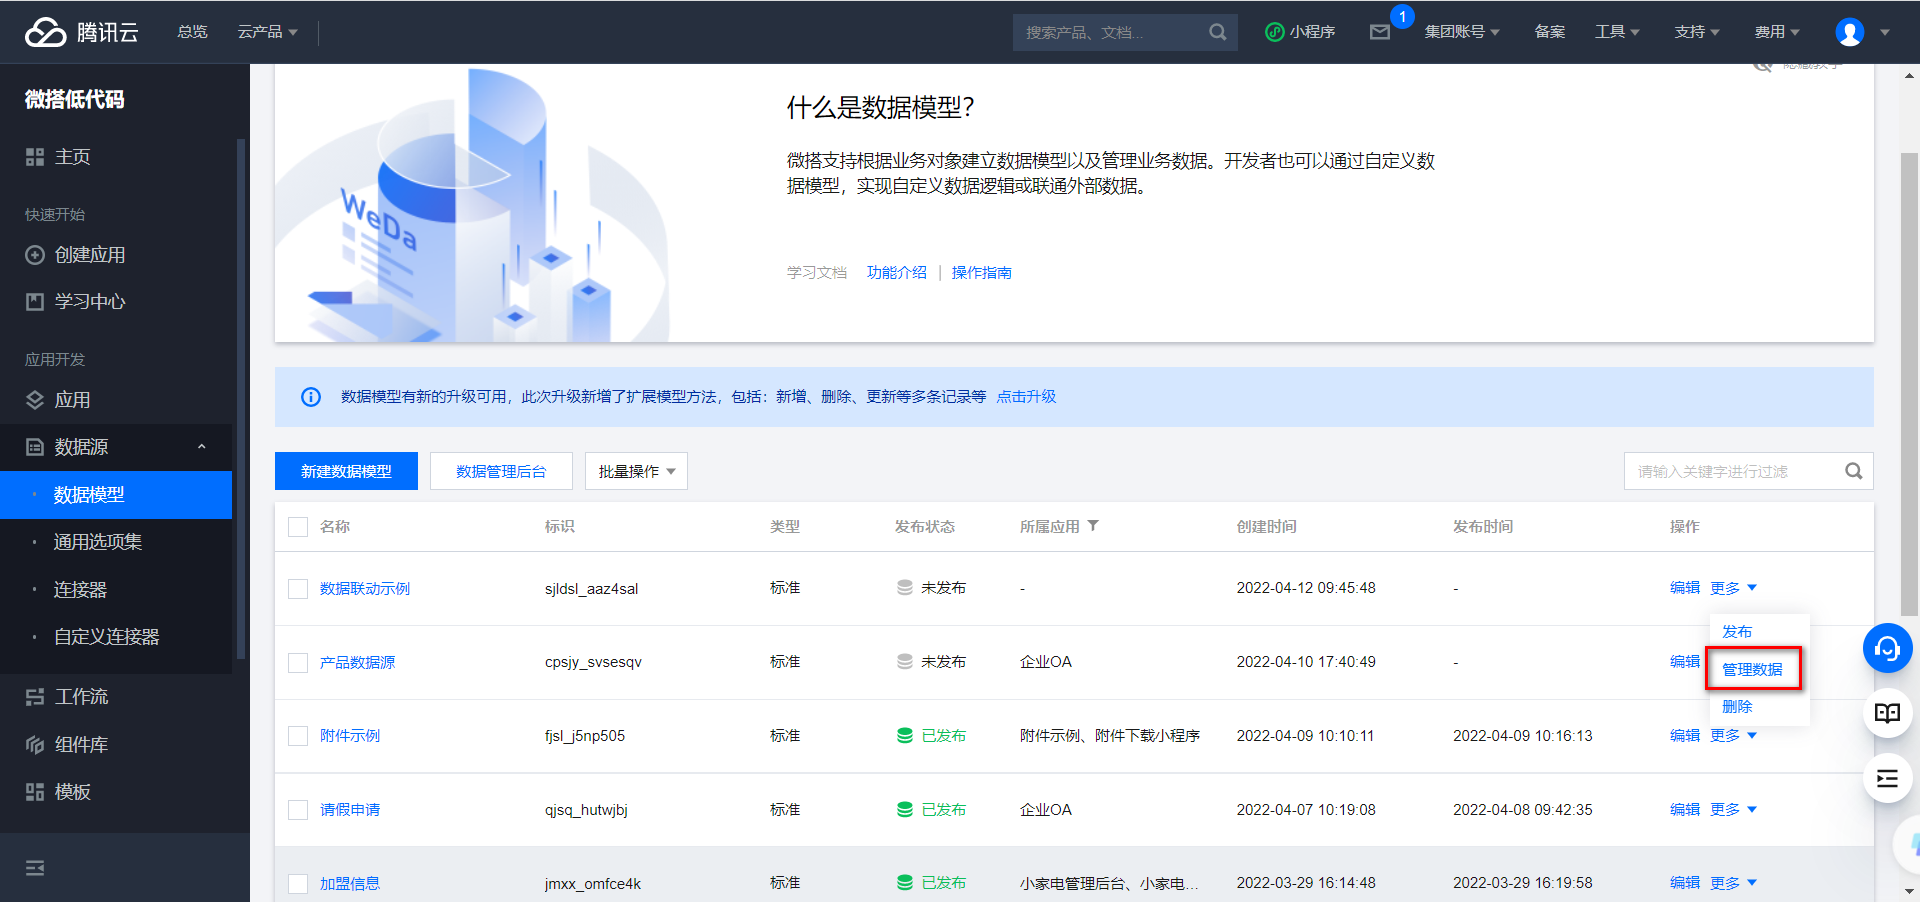Open the documentation book floating button
1920x902 pixels.
[1887, 713]
